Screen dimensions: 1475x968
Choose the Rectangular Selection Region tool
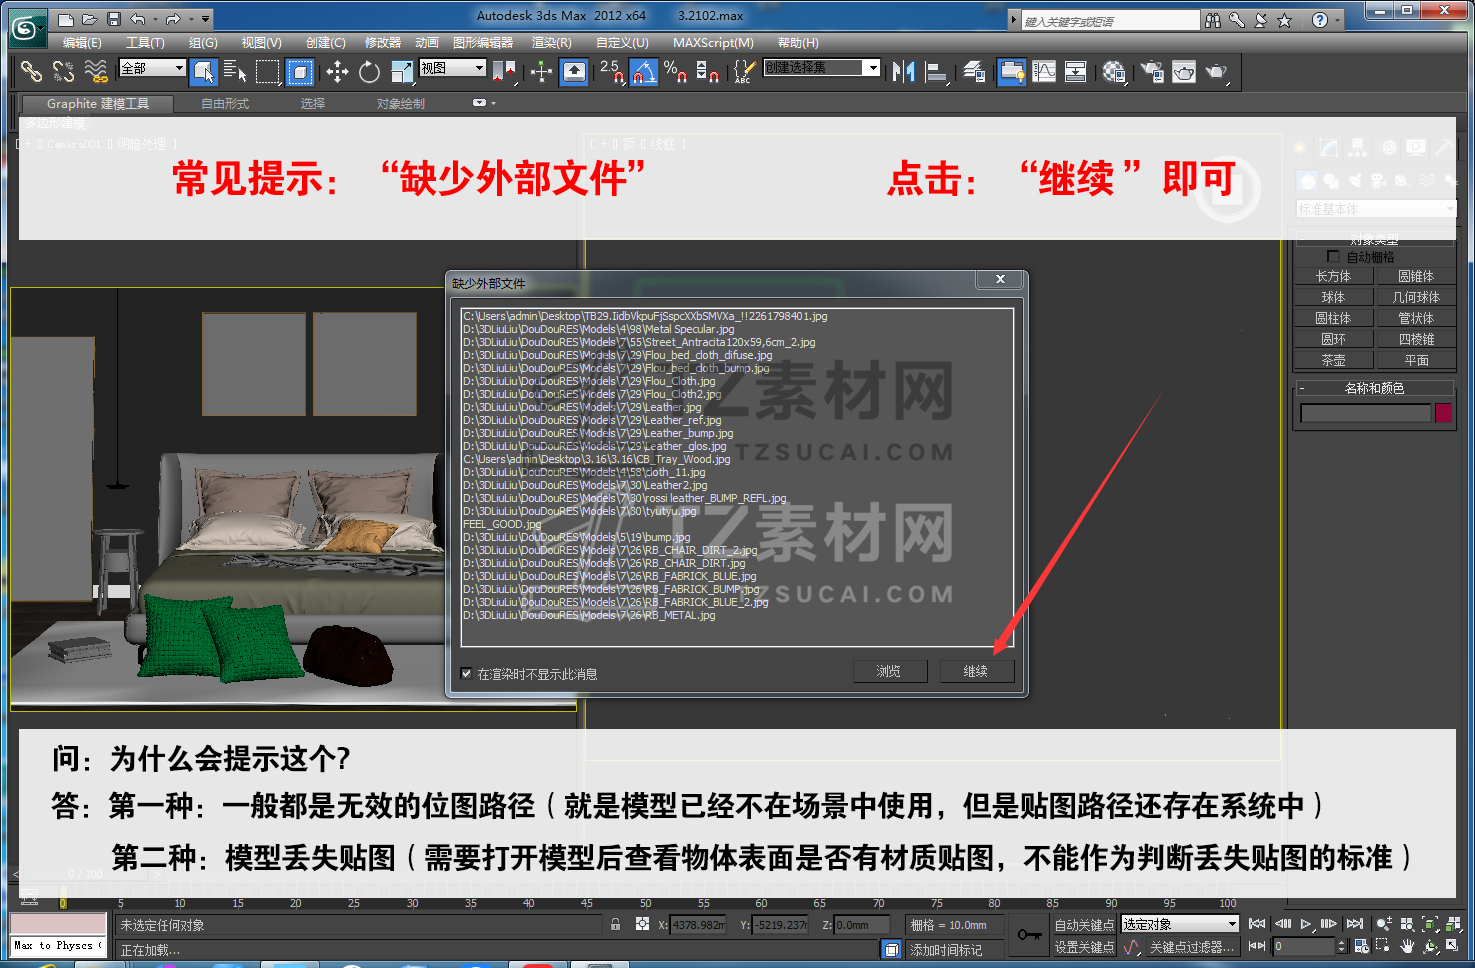[267, 71]
